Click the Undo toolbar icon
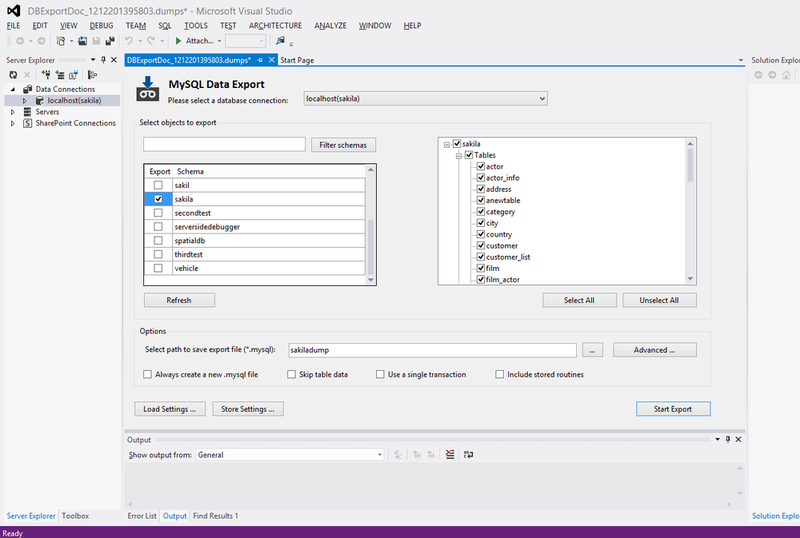The height and width of the screenshot is (538, 800). point(129,41)
